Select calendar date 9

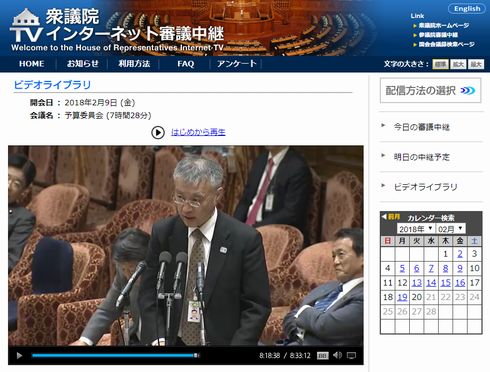460,268
